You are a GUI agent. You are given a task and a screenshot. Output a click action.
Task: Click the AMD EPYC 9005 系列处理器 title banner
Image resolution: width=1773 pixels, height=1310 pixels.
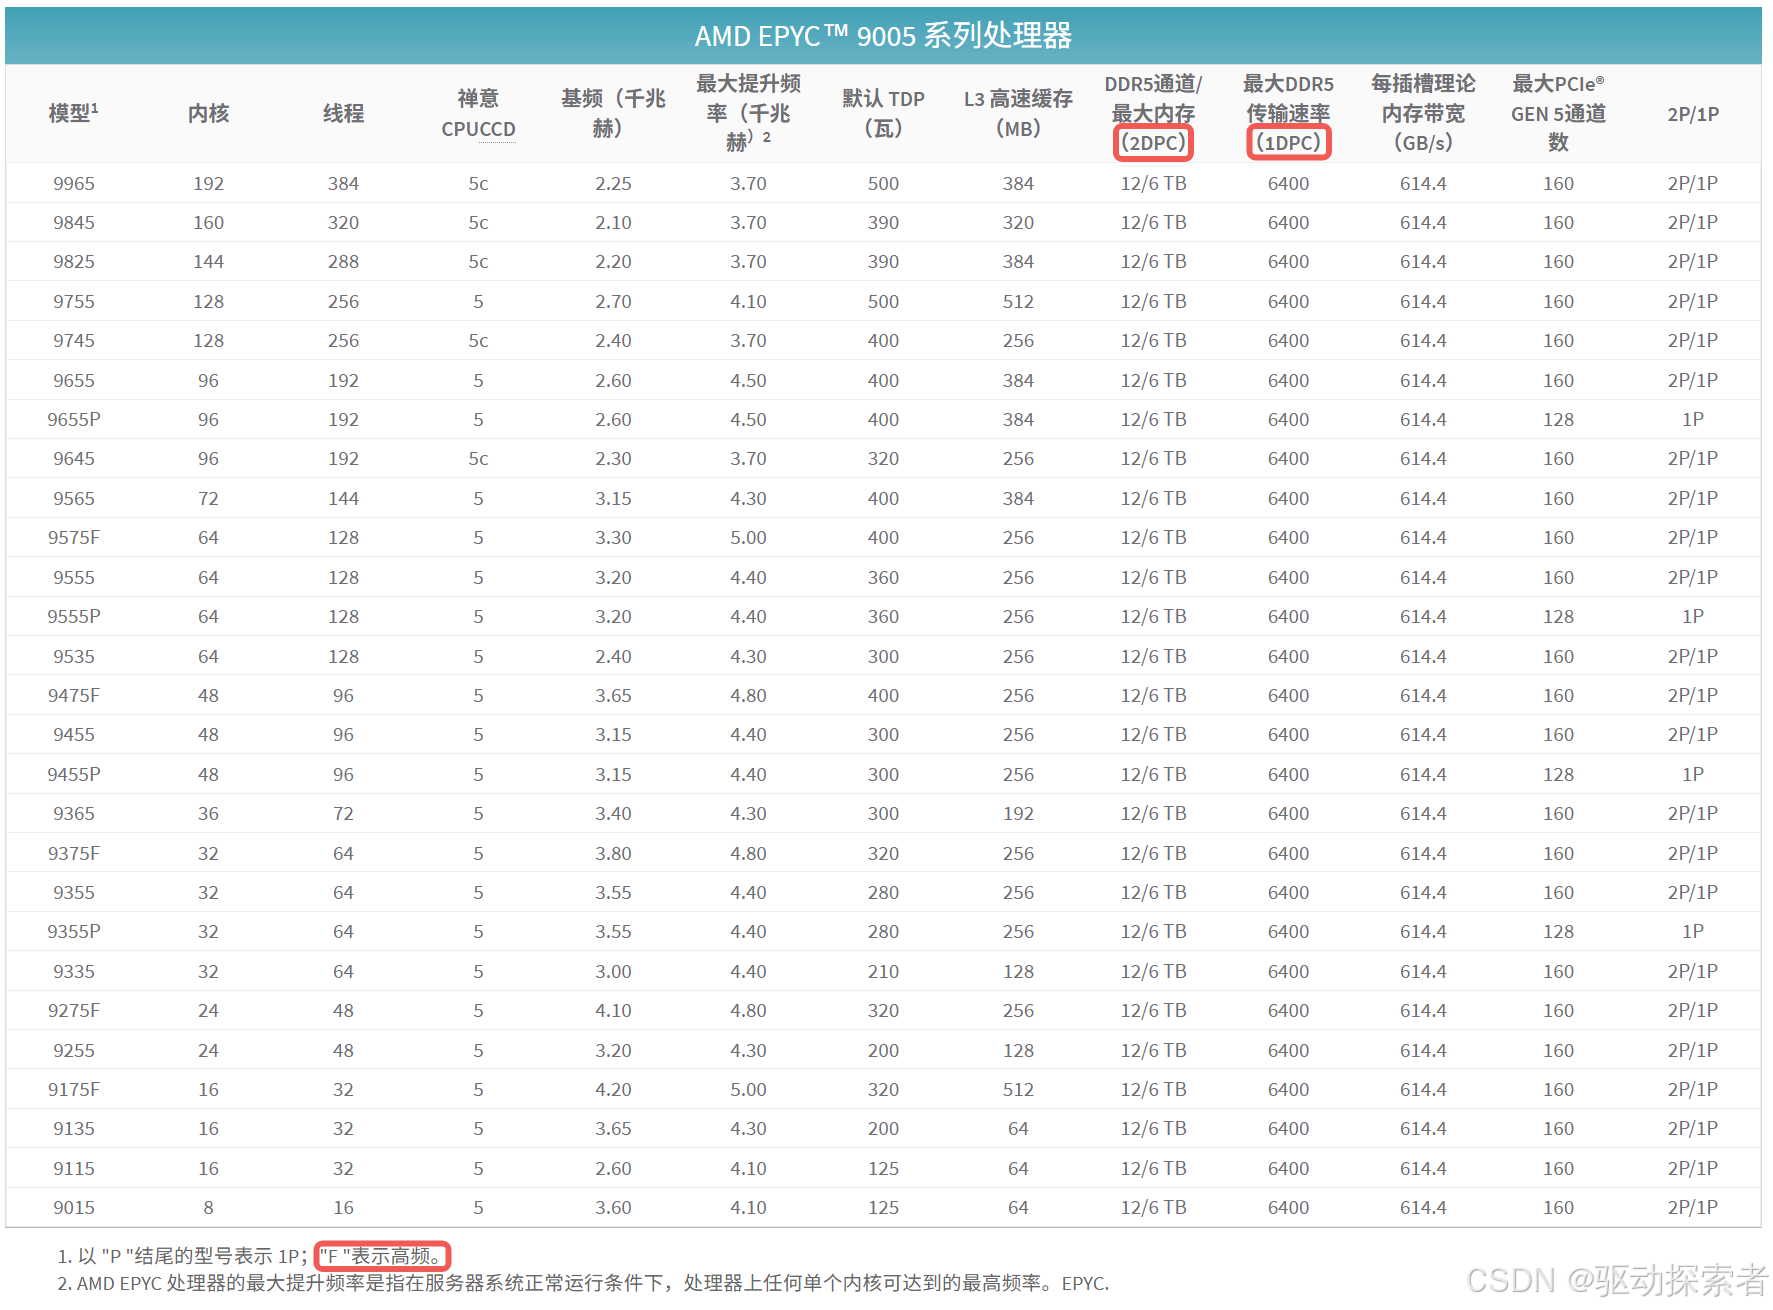point(883,36)
